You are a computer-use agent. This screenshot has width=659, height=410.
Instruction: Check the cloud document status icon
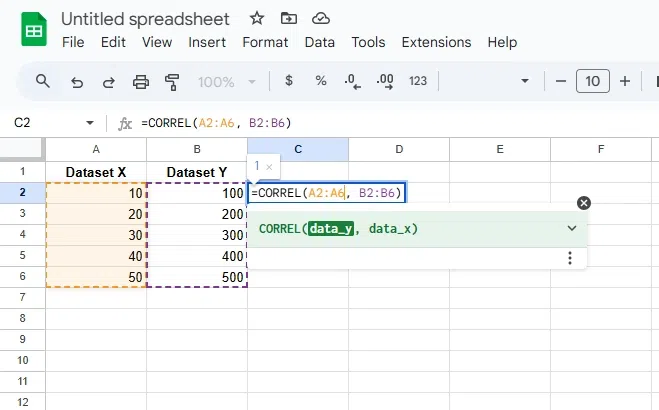[x=321, y=19]
